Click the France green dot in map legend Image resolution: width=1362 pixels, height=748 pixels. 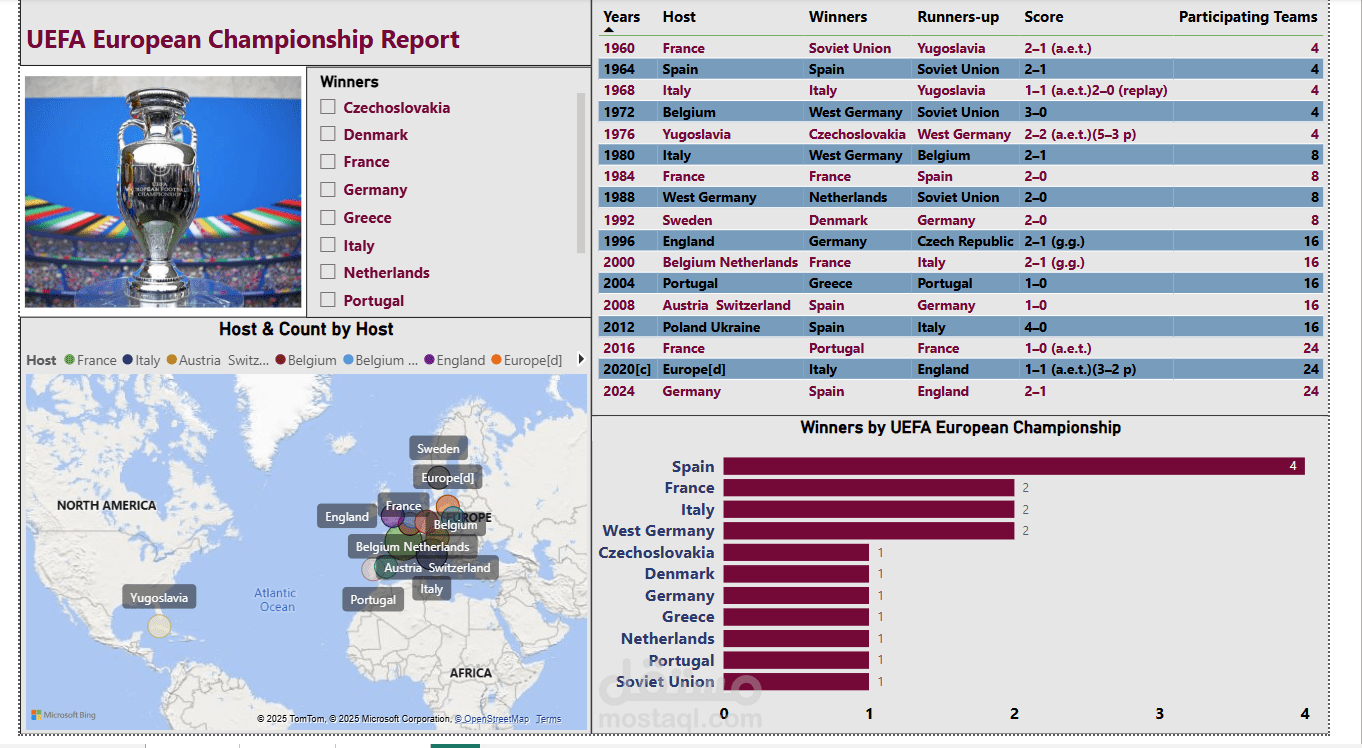click(69, 360)
